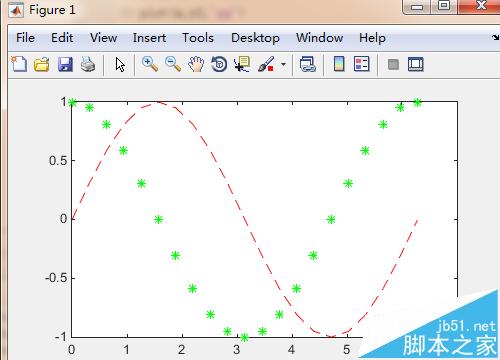The image size is (500, 360).
Task: Open the Window menu
Action: (319, 38)
